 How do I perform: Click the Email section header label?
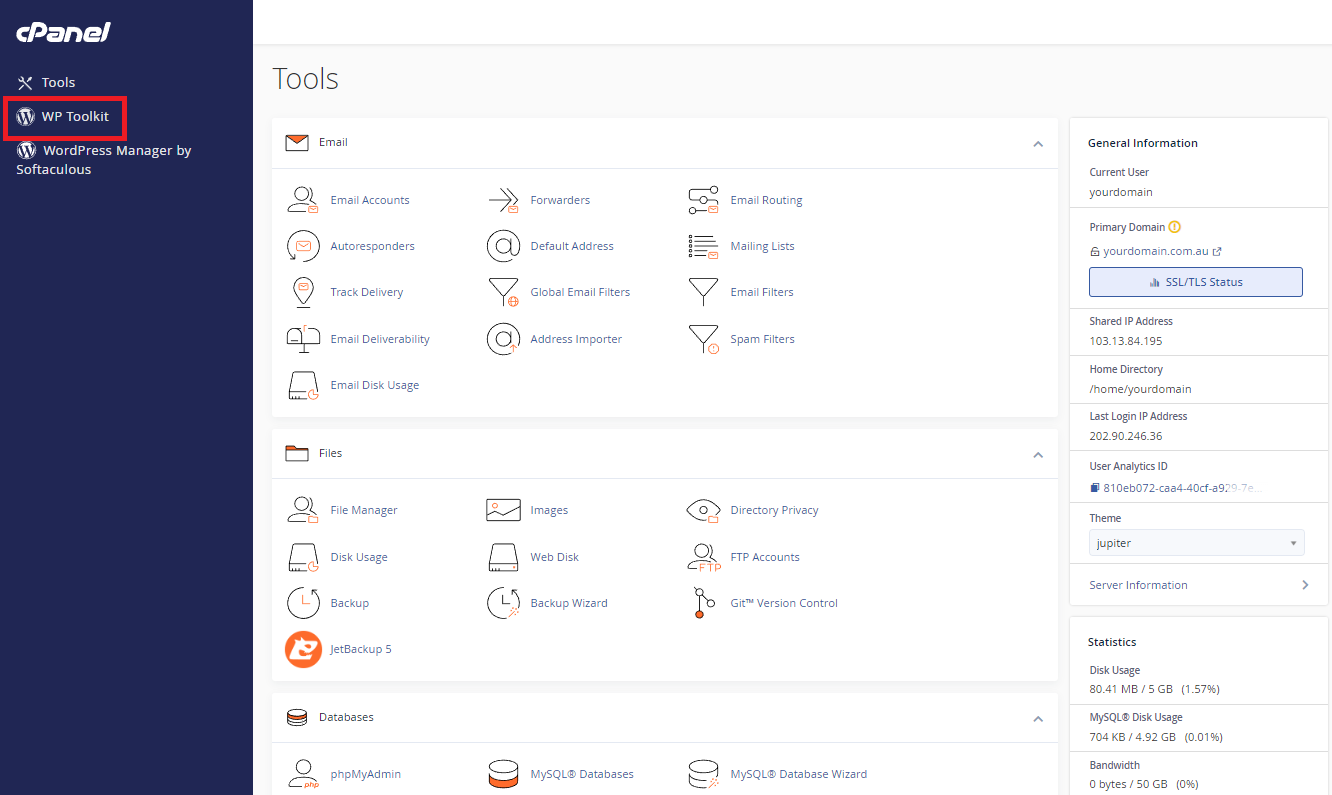click(x=333, y=142)
